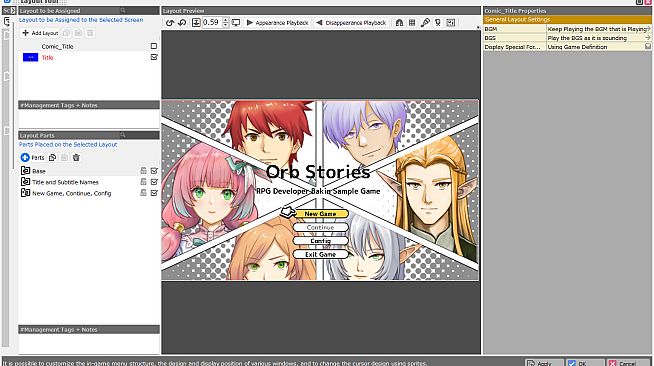Image resolution: width=654 pixels, height=366 pixels.
Task: Click the delete layout trash icon
Action: pos(90,33)
